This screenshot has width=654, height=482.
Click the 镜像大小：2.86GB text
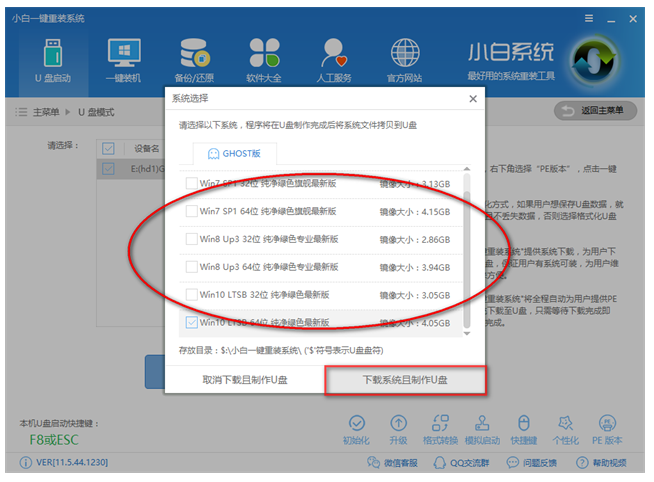[415, 240]
